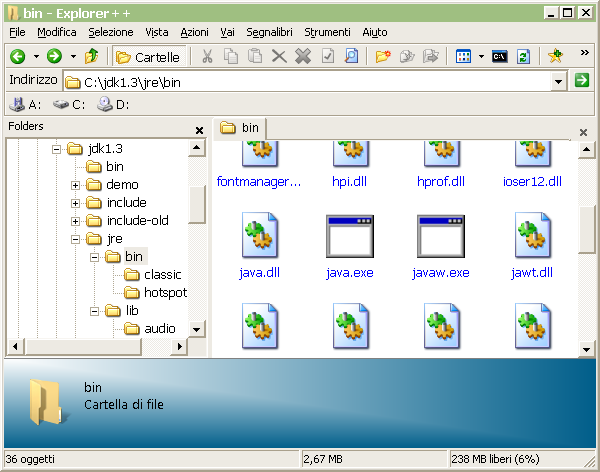The height and width of the screenshot is (472, 600).
Task: Click file list scrollbar down arrow
Action: pyautogui.click(x=586, y=349)
